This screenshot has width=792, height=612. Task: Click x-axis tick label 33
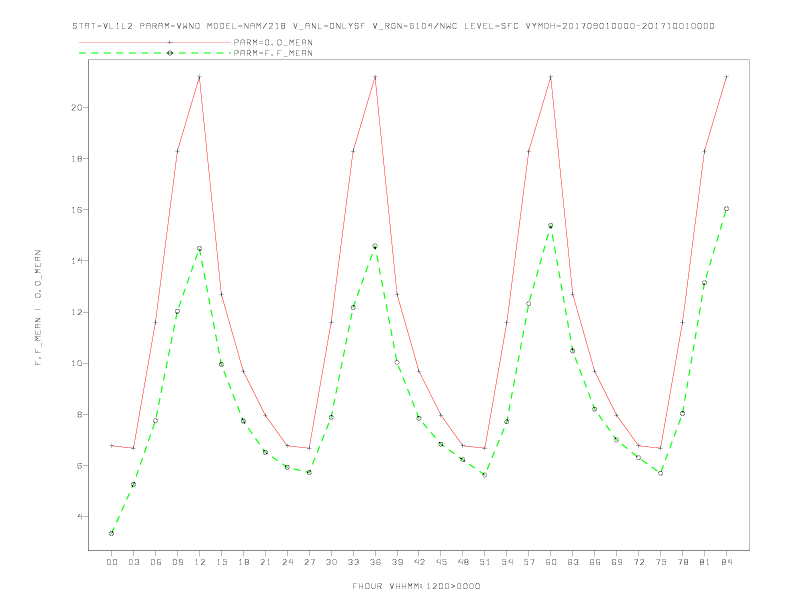click(x=353, y=562)
